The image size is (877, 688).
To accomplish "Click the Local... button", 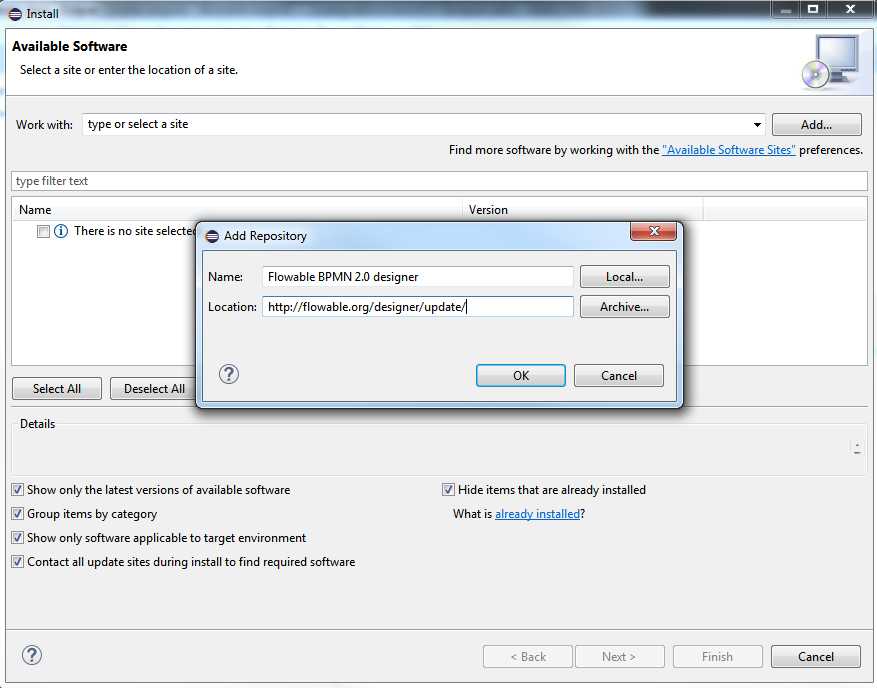I will [x=625, y=277].
